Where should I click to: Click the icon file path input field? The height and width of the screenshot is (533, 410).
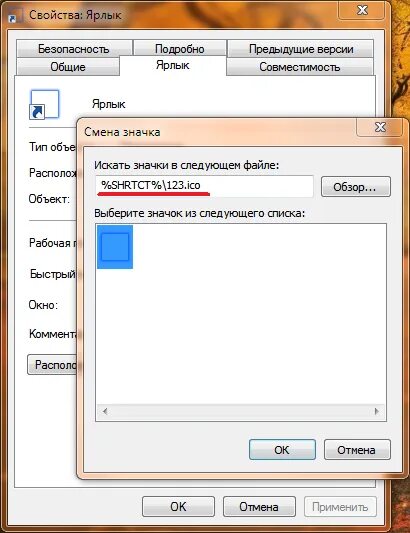[204, 186]
